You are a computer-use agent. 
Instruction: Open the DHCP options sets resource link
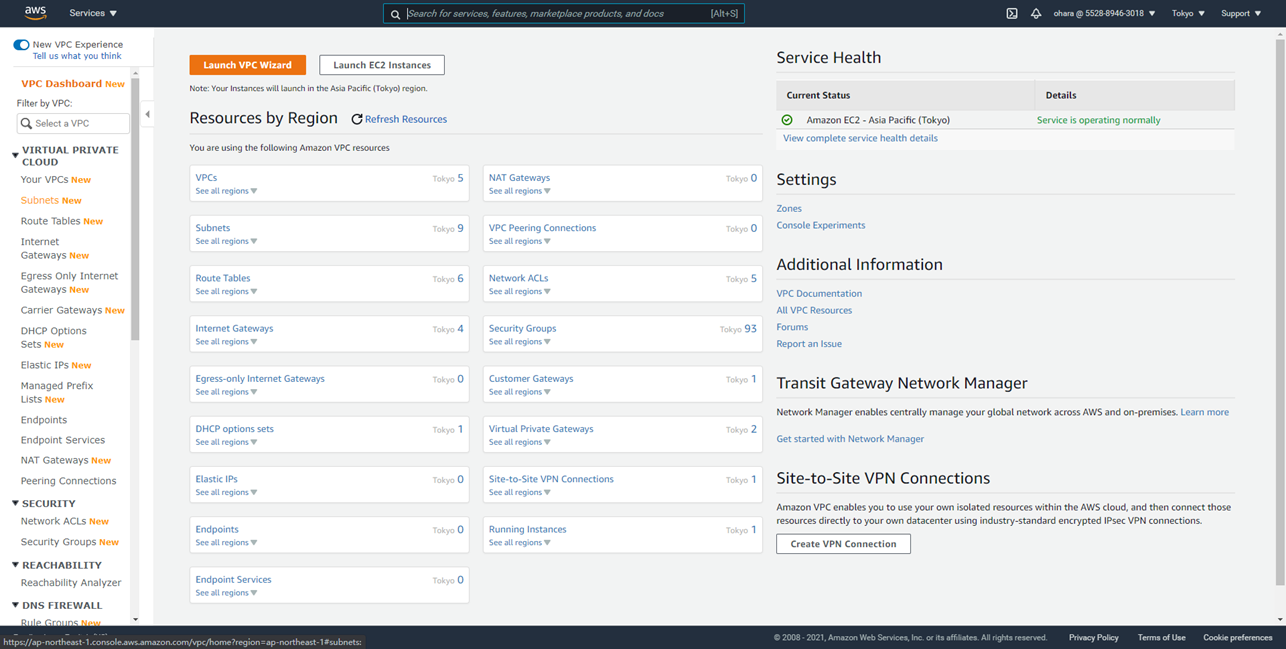pos(234,429)
